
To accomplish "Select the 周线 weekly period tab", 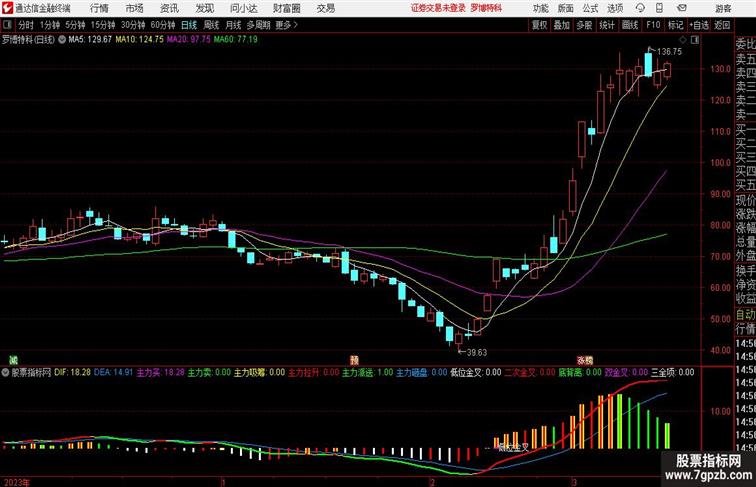I will pyautogui.click(x=211, y=25).
